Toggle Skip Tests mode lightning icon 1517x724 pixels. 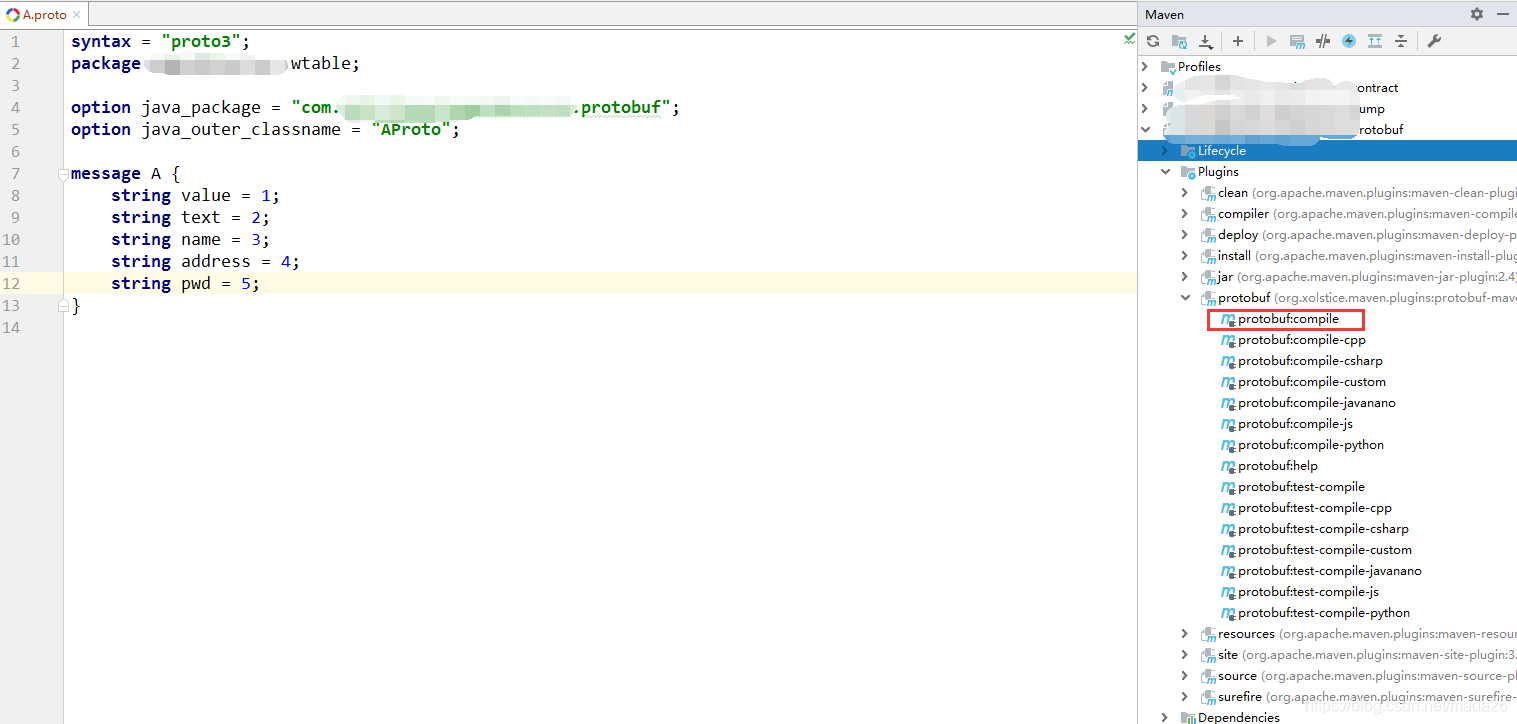point(1349,41)
